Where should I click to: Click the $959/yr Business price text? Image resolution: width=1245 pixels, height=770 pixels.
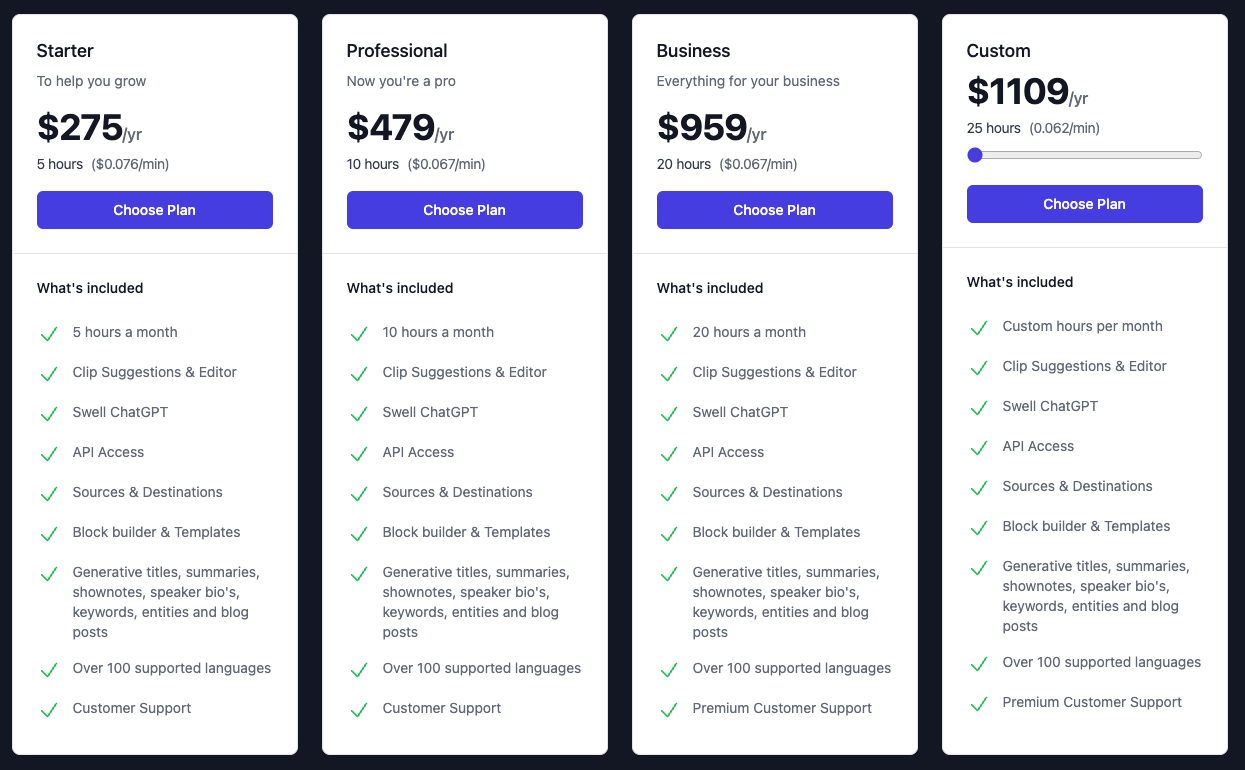(x=710, y=128)
